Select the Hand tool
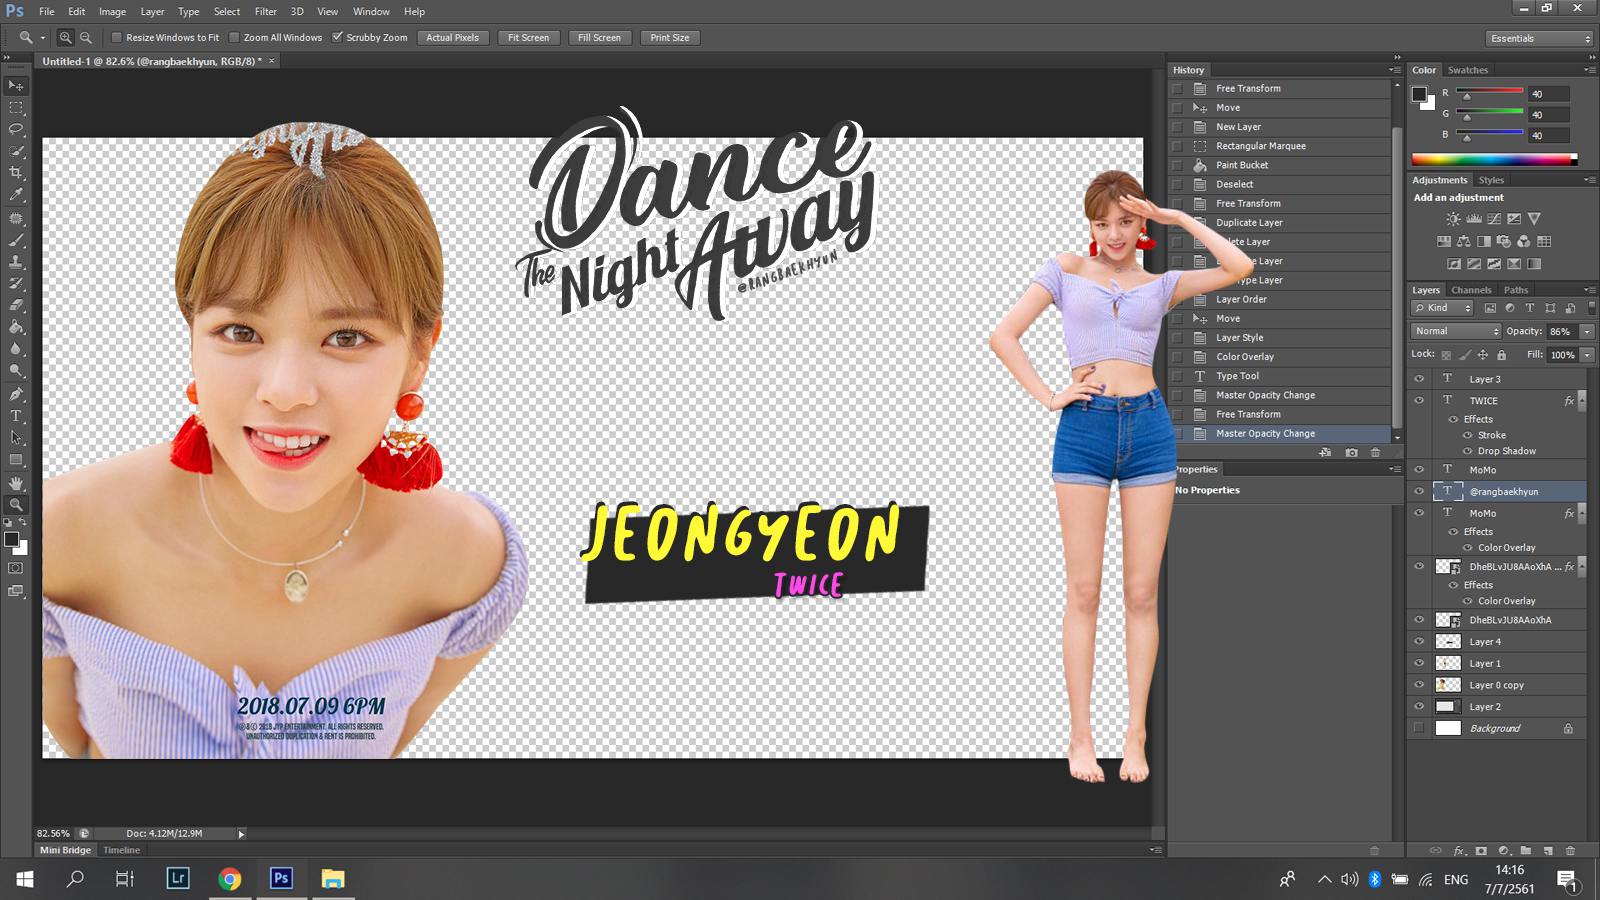The image size is (1600, 900). 16,483
